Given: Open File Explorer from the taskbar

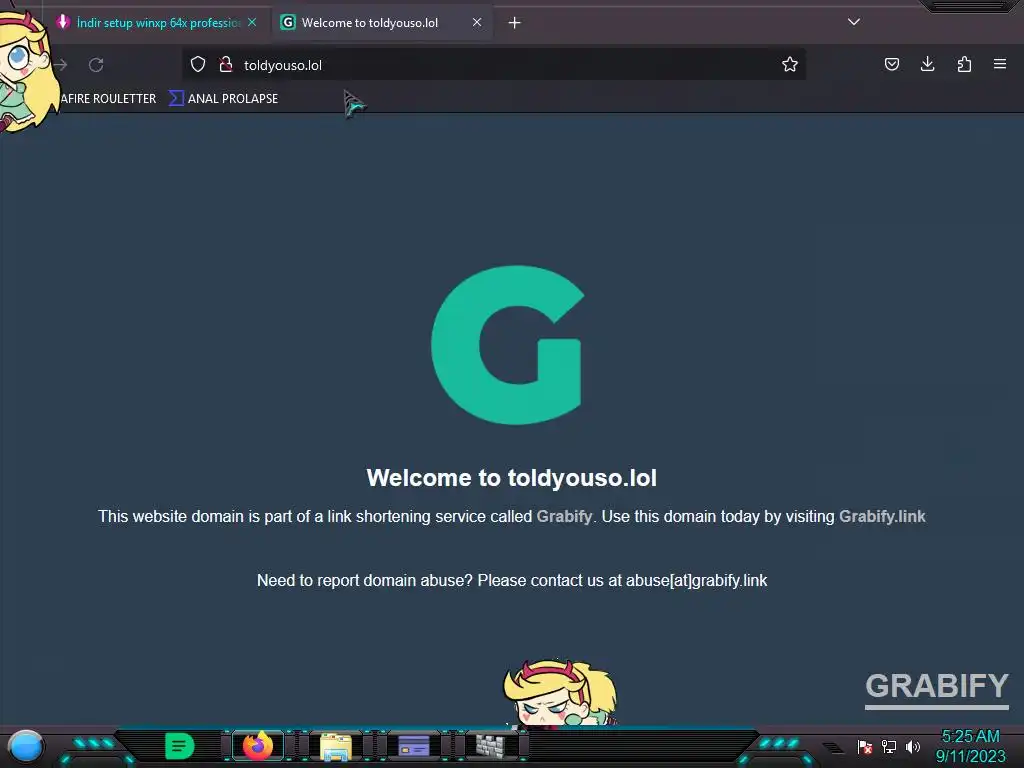Looking at the screenshot, I should (x=336, y=747).
